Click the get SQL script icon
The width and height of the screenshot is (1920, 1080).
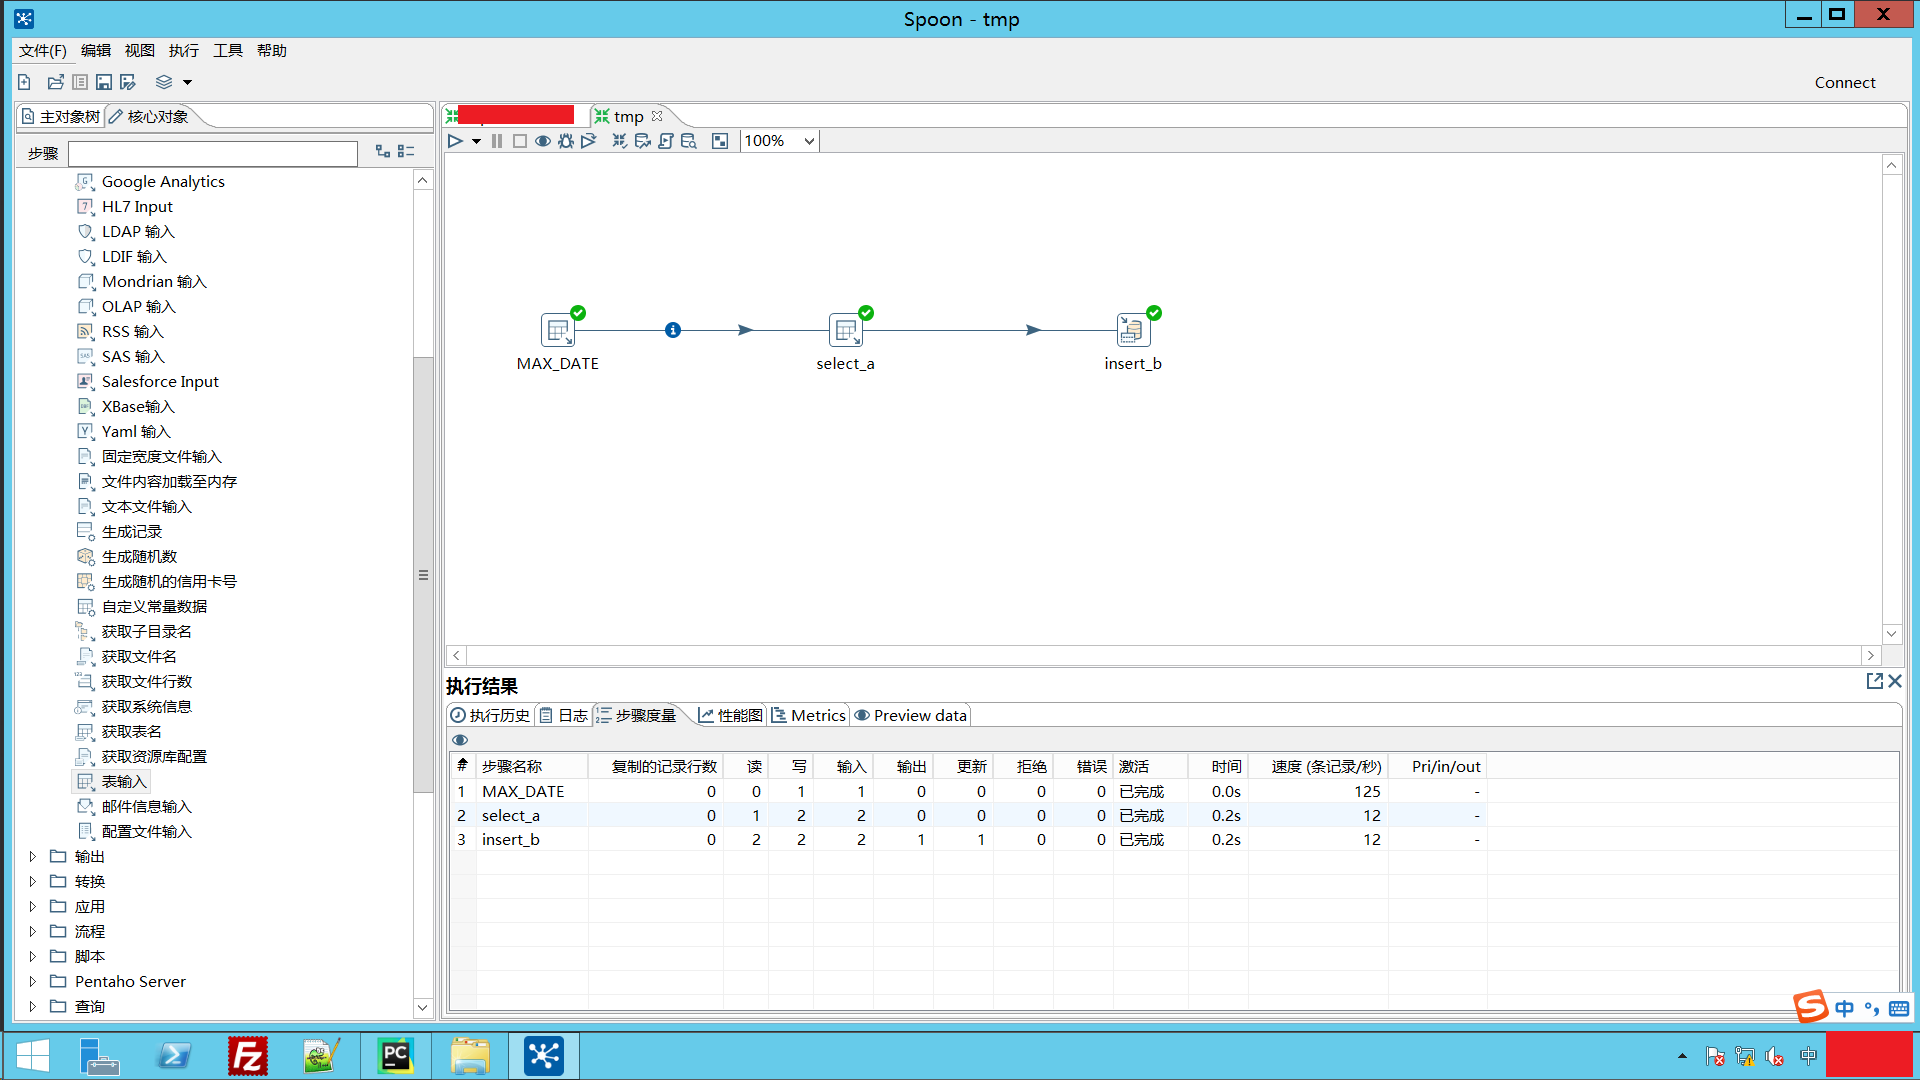[666, 141]
